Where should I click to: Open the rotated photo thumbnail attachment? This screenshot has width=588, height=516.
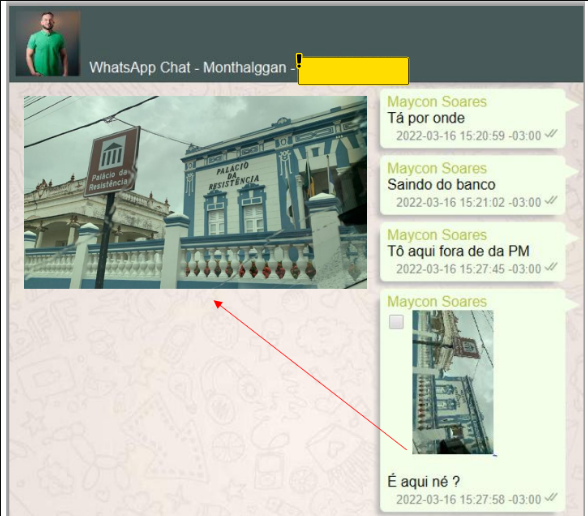[x=453, y=382]
